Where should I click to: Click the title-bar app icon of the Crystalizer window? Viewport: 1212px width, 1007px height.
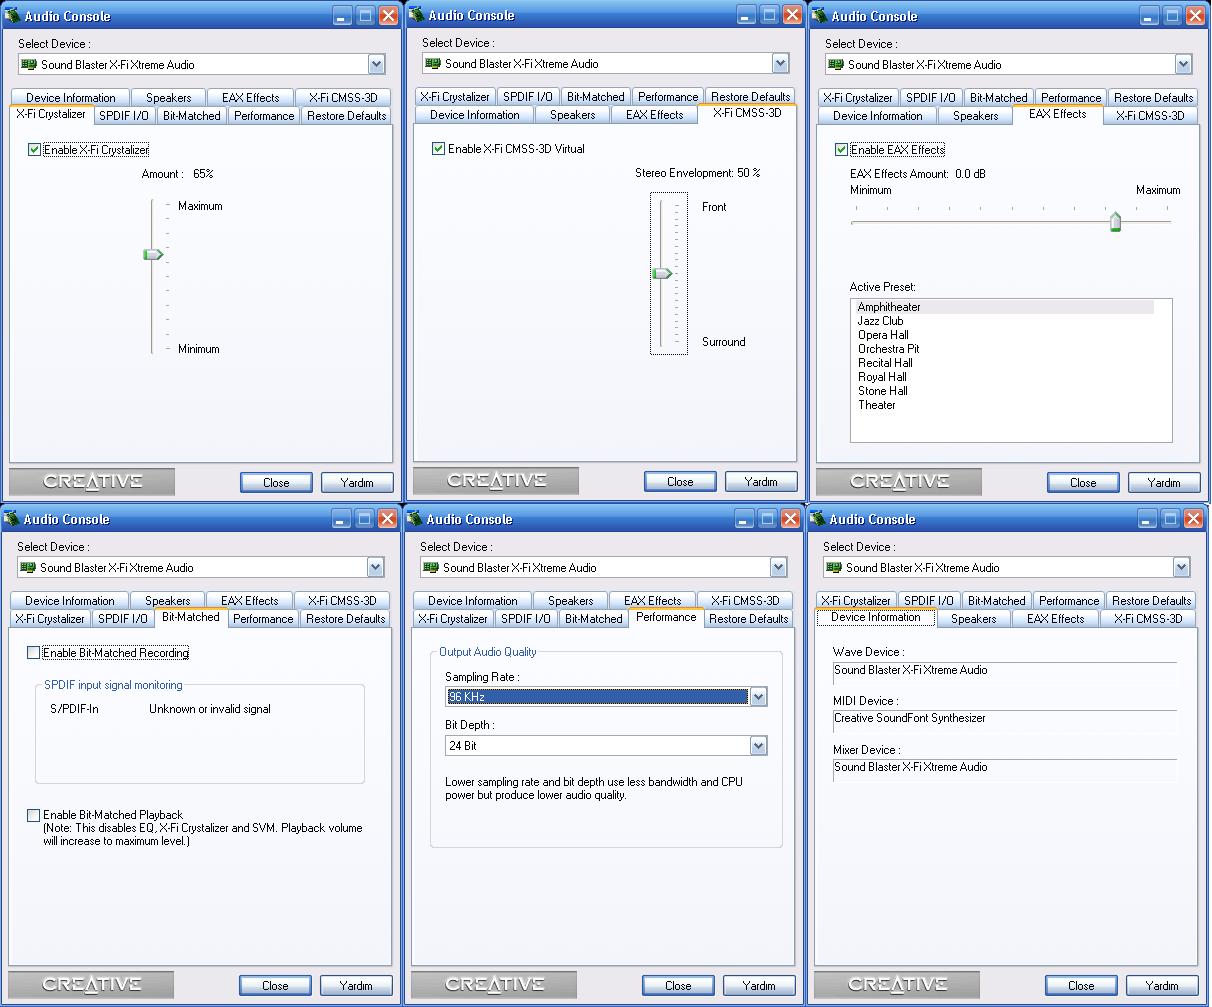coord(12,16)
